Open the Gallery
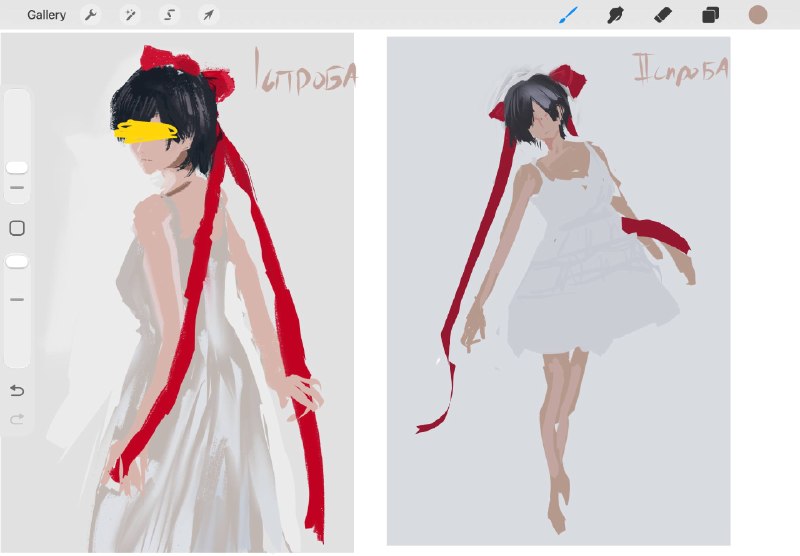Viewport: 800px width, 556px height. 46,15
